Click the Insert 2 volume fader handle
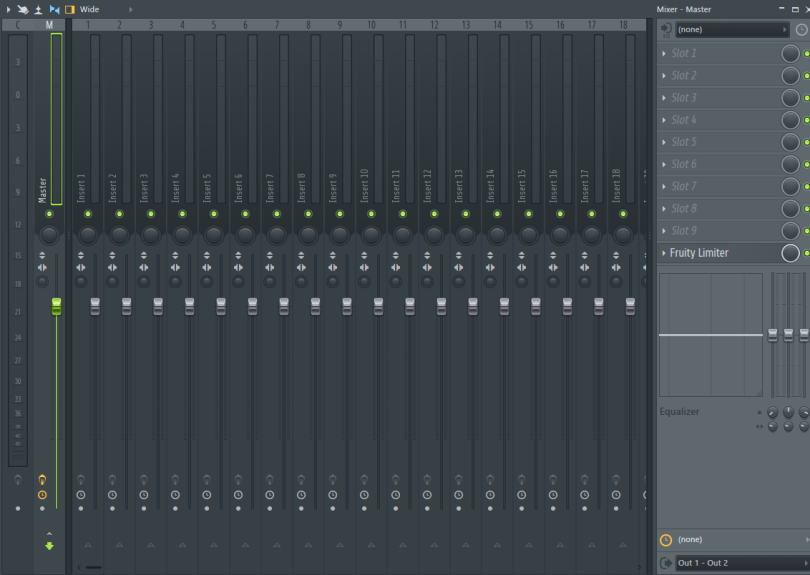The height and width of the screenshot is (575, 810). [127, 306]
